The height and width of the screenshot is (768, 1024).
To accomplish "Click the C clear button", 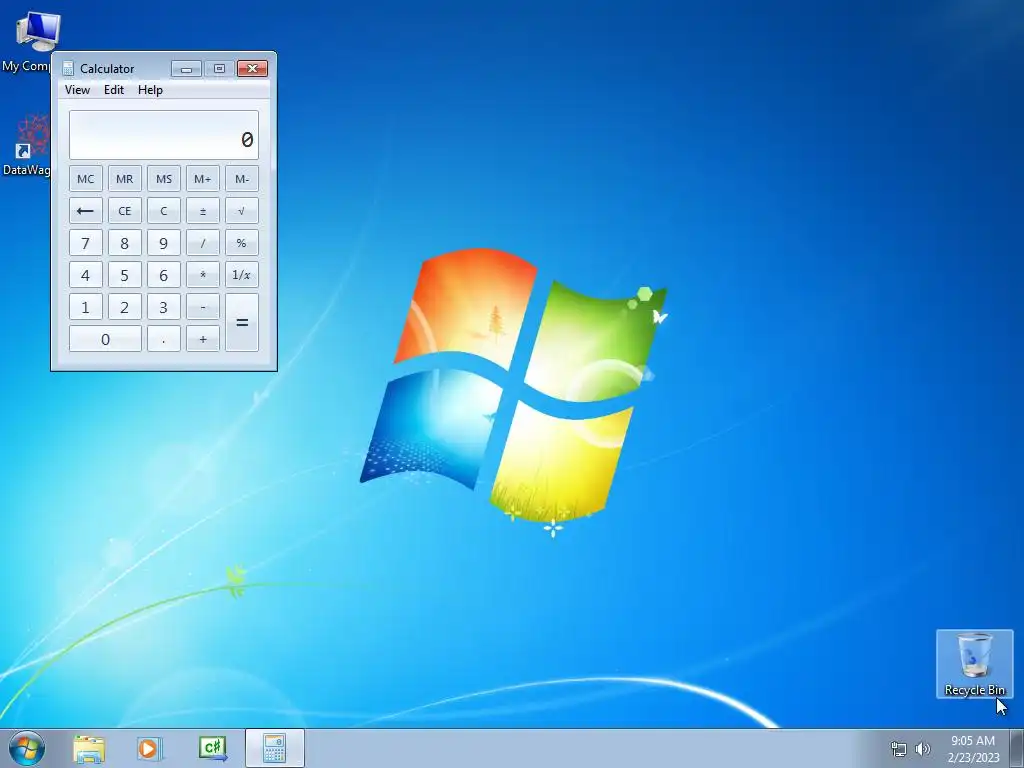I will click(x=164, y=211).
